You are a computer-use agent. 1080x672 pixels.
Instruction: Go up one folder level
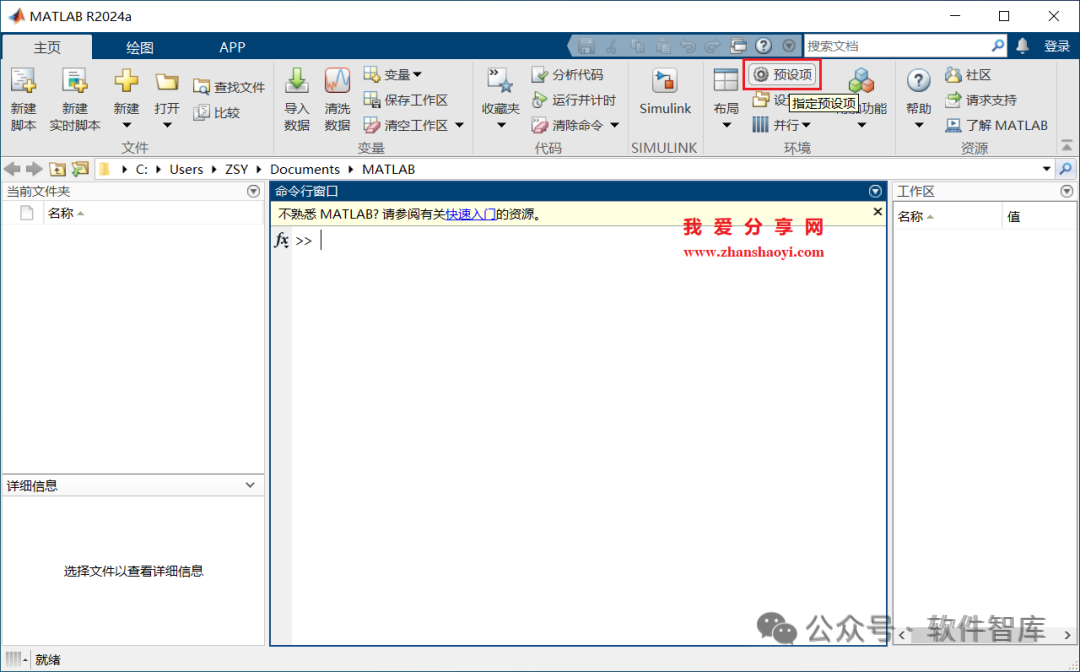tap(57, 169)
